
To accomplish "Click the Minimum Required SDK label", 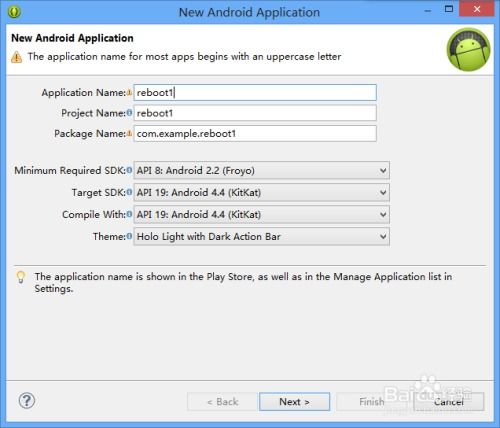I will point(70,170).
